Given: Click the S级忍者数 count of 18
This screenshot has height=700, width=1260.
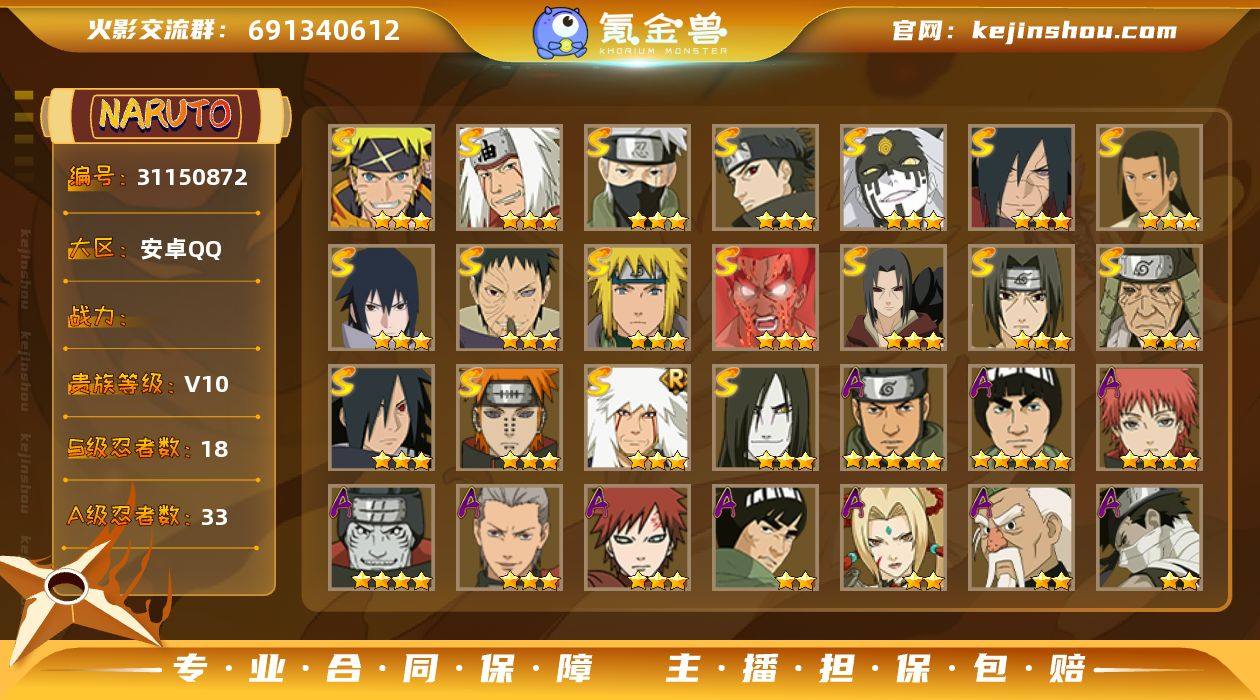Looking at the screenshot, I should coord(214,449).
